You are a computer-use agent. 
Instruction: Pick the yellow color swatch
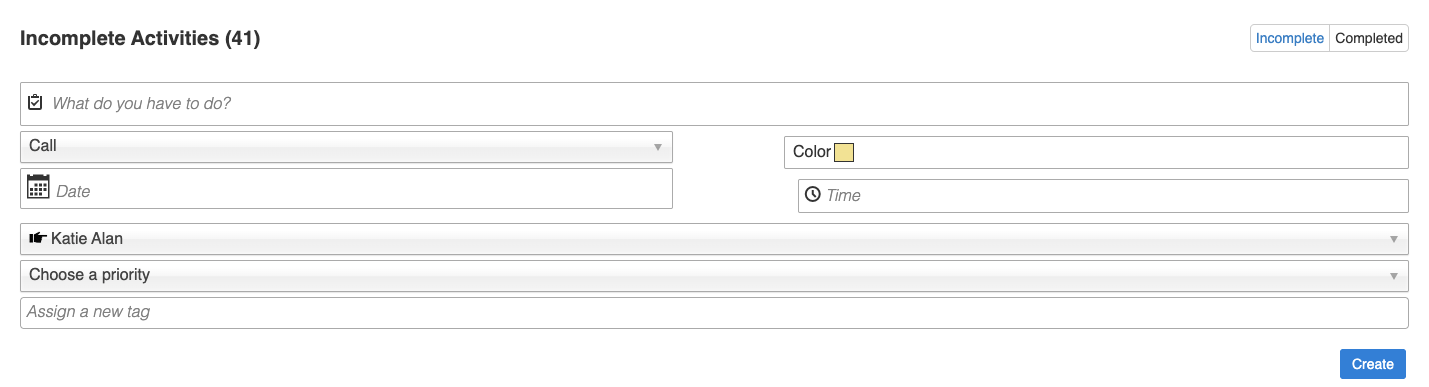844,152
